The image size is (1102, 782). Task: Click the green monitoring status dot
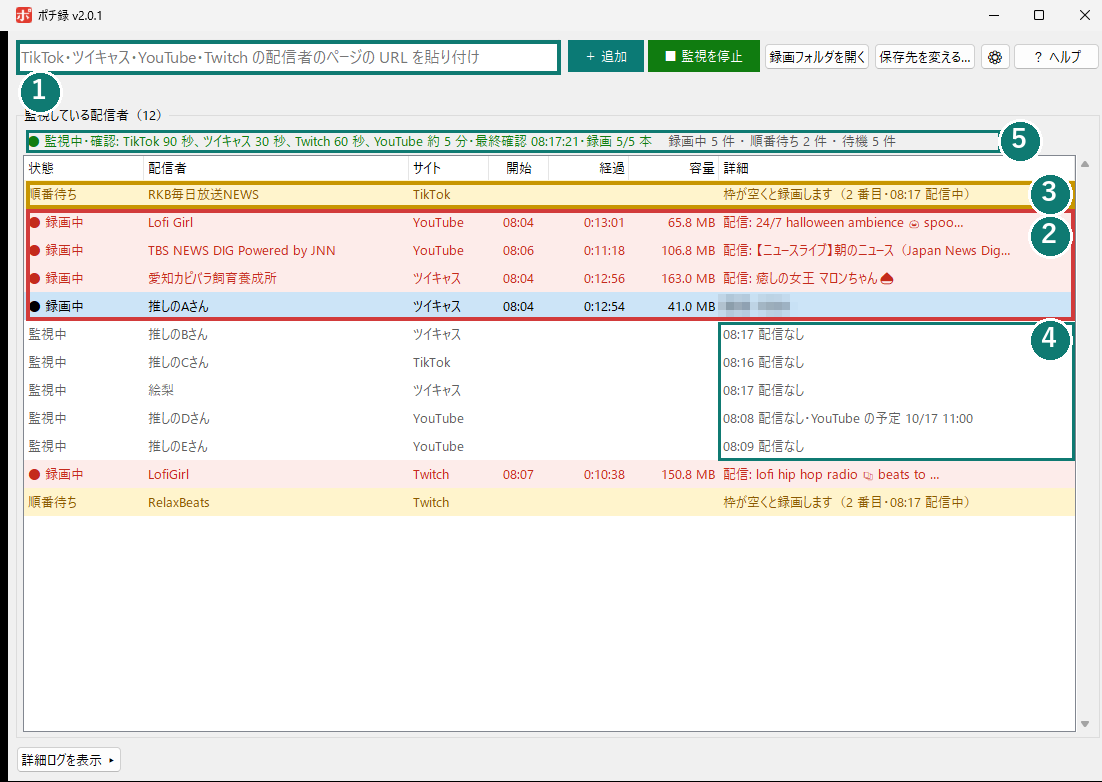coord(34,142)
